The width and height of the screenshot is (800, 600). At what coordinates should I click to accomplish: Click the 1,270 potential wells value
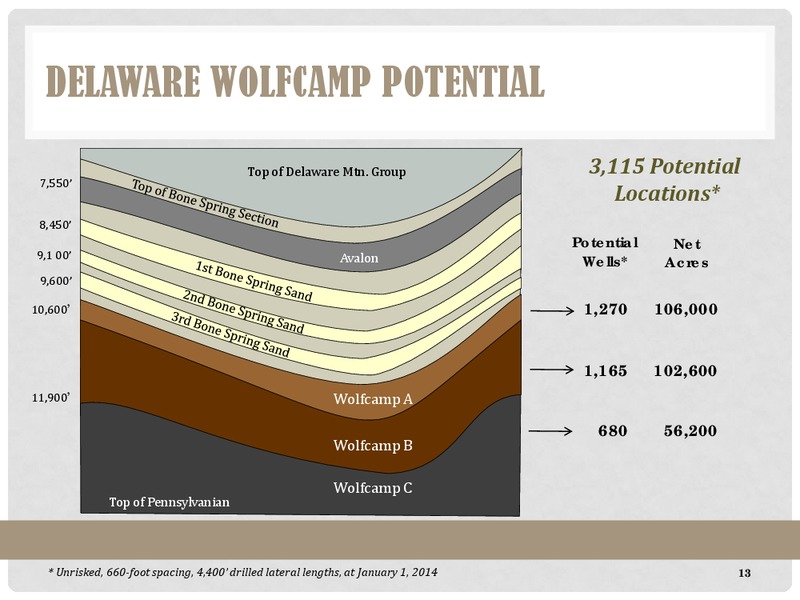pos(606,309)
